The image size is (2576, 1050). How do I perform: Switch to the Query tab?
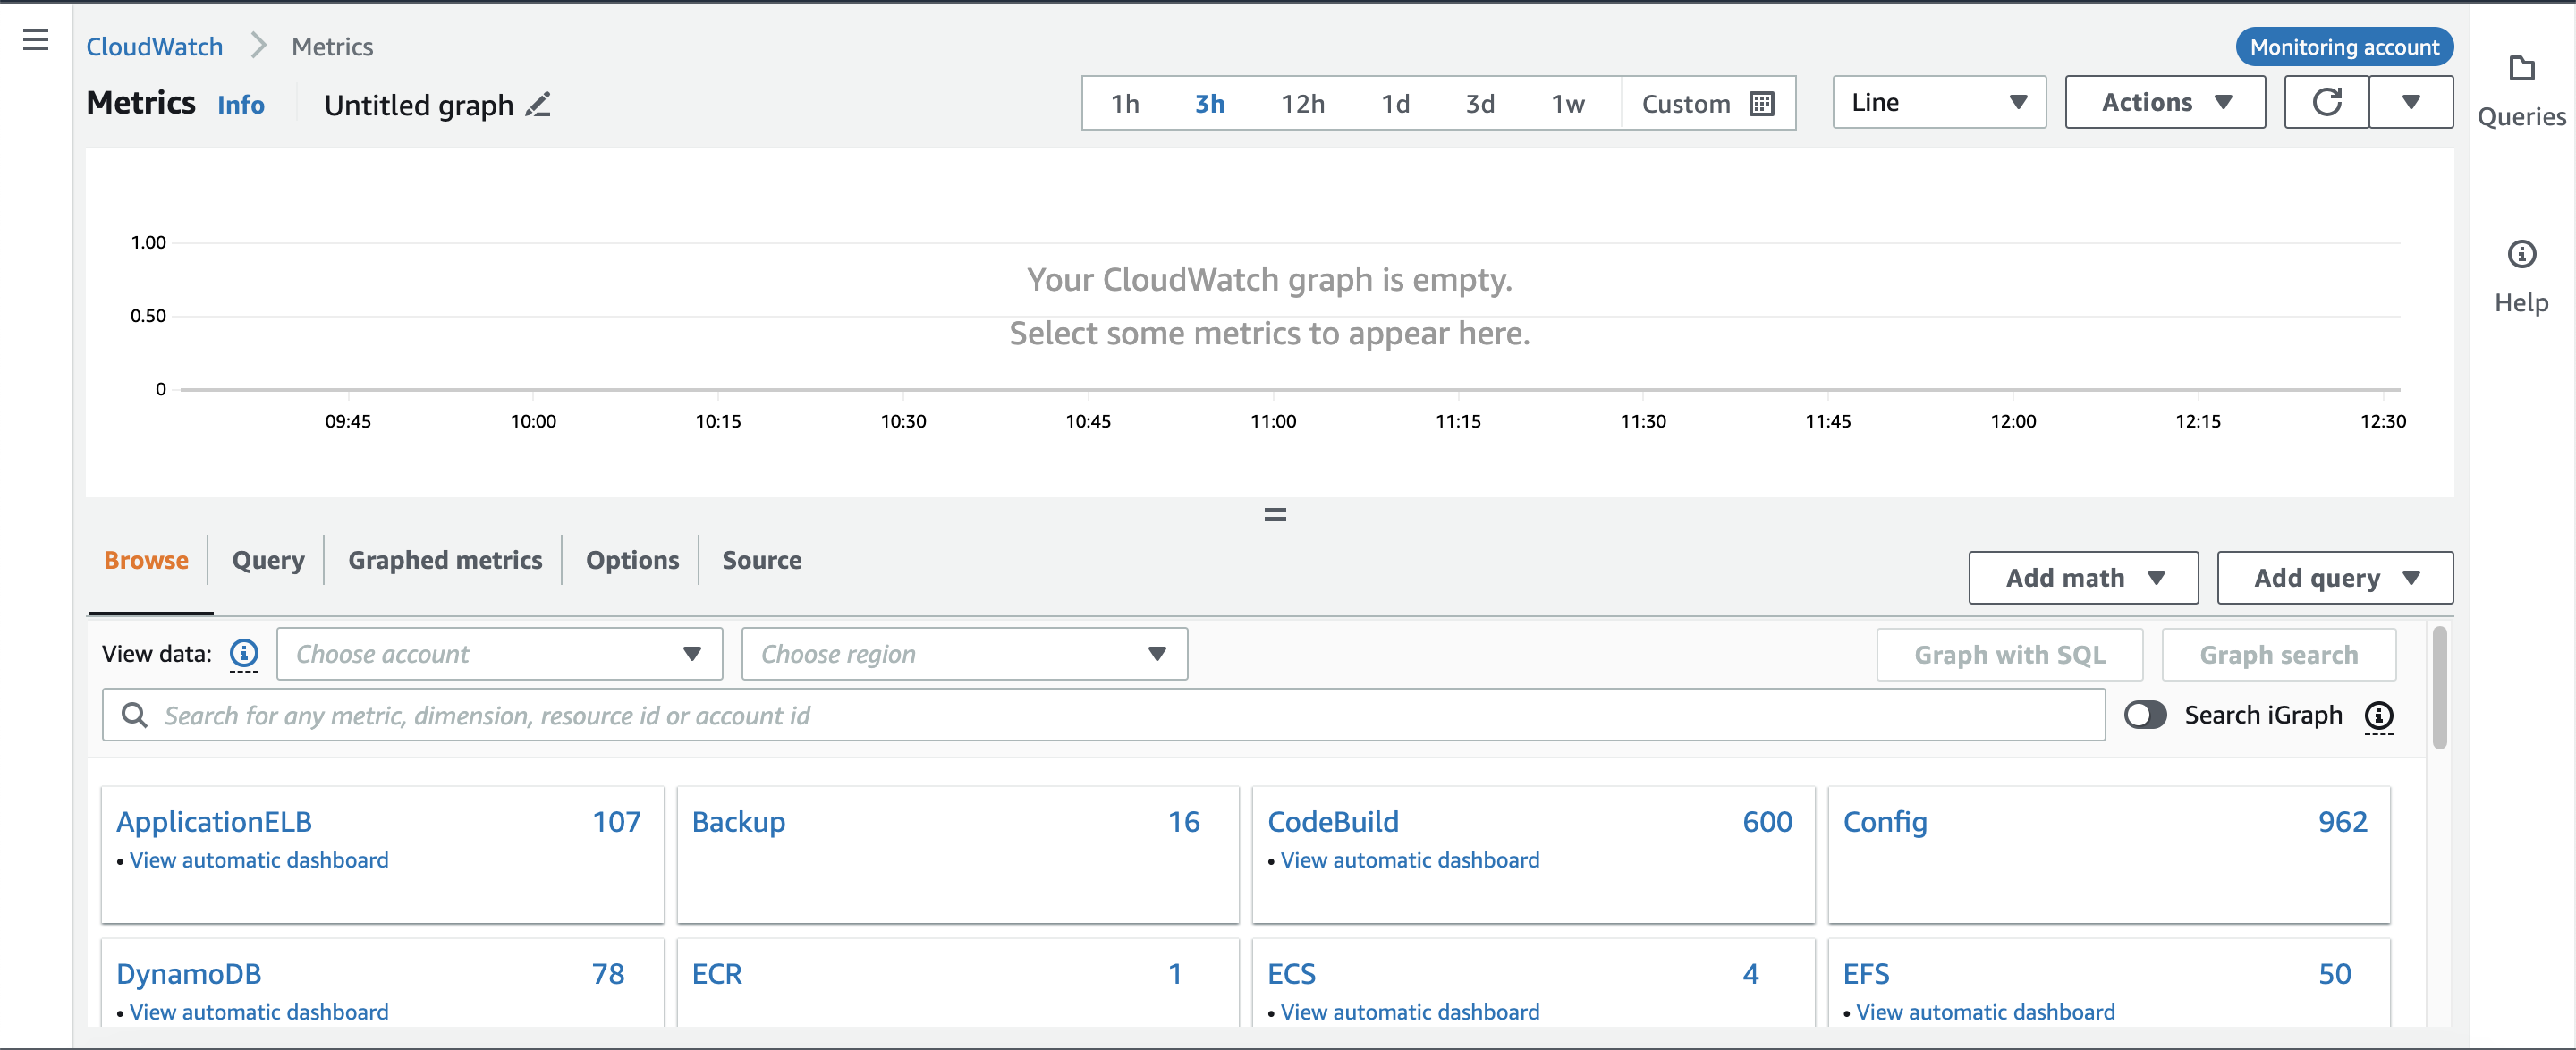coord(268,561)
